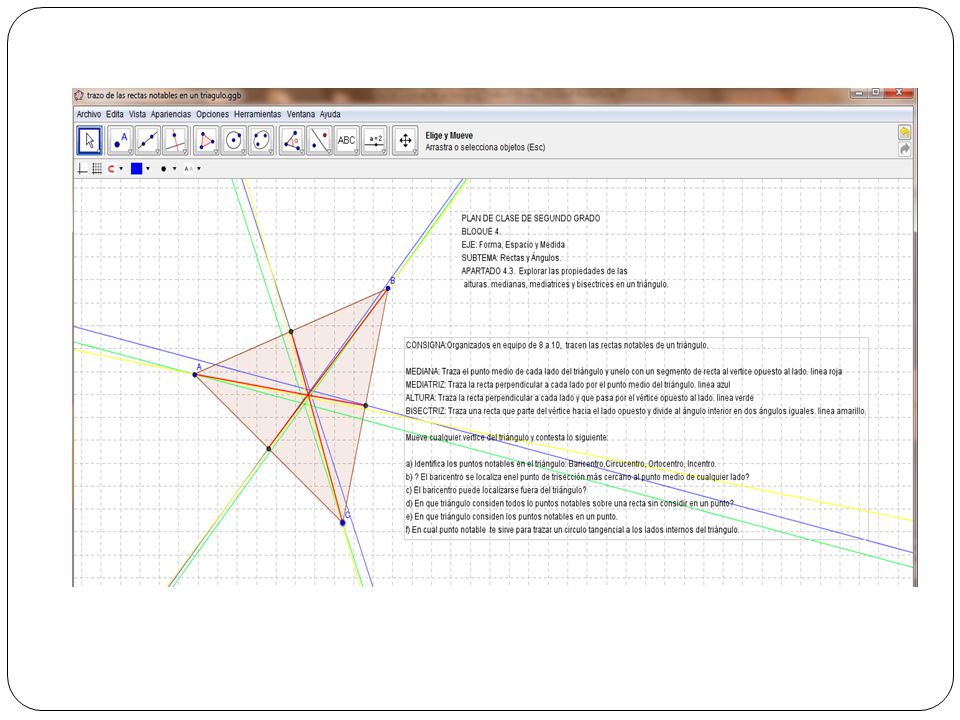This screenshot has width=960, height=720.
Task: Open the Ventana menu
Action: (x=301, y=114)
